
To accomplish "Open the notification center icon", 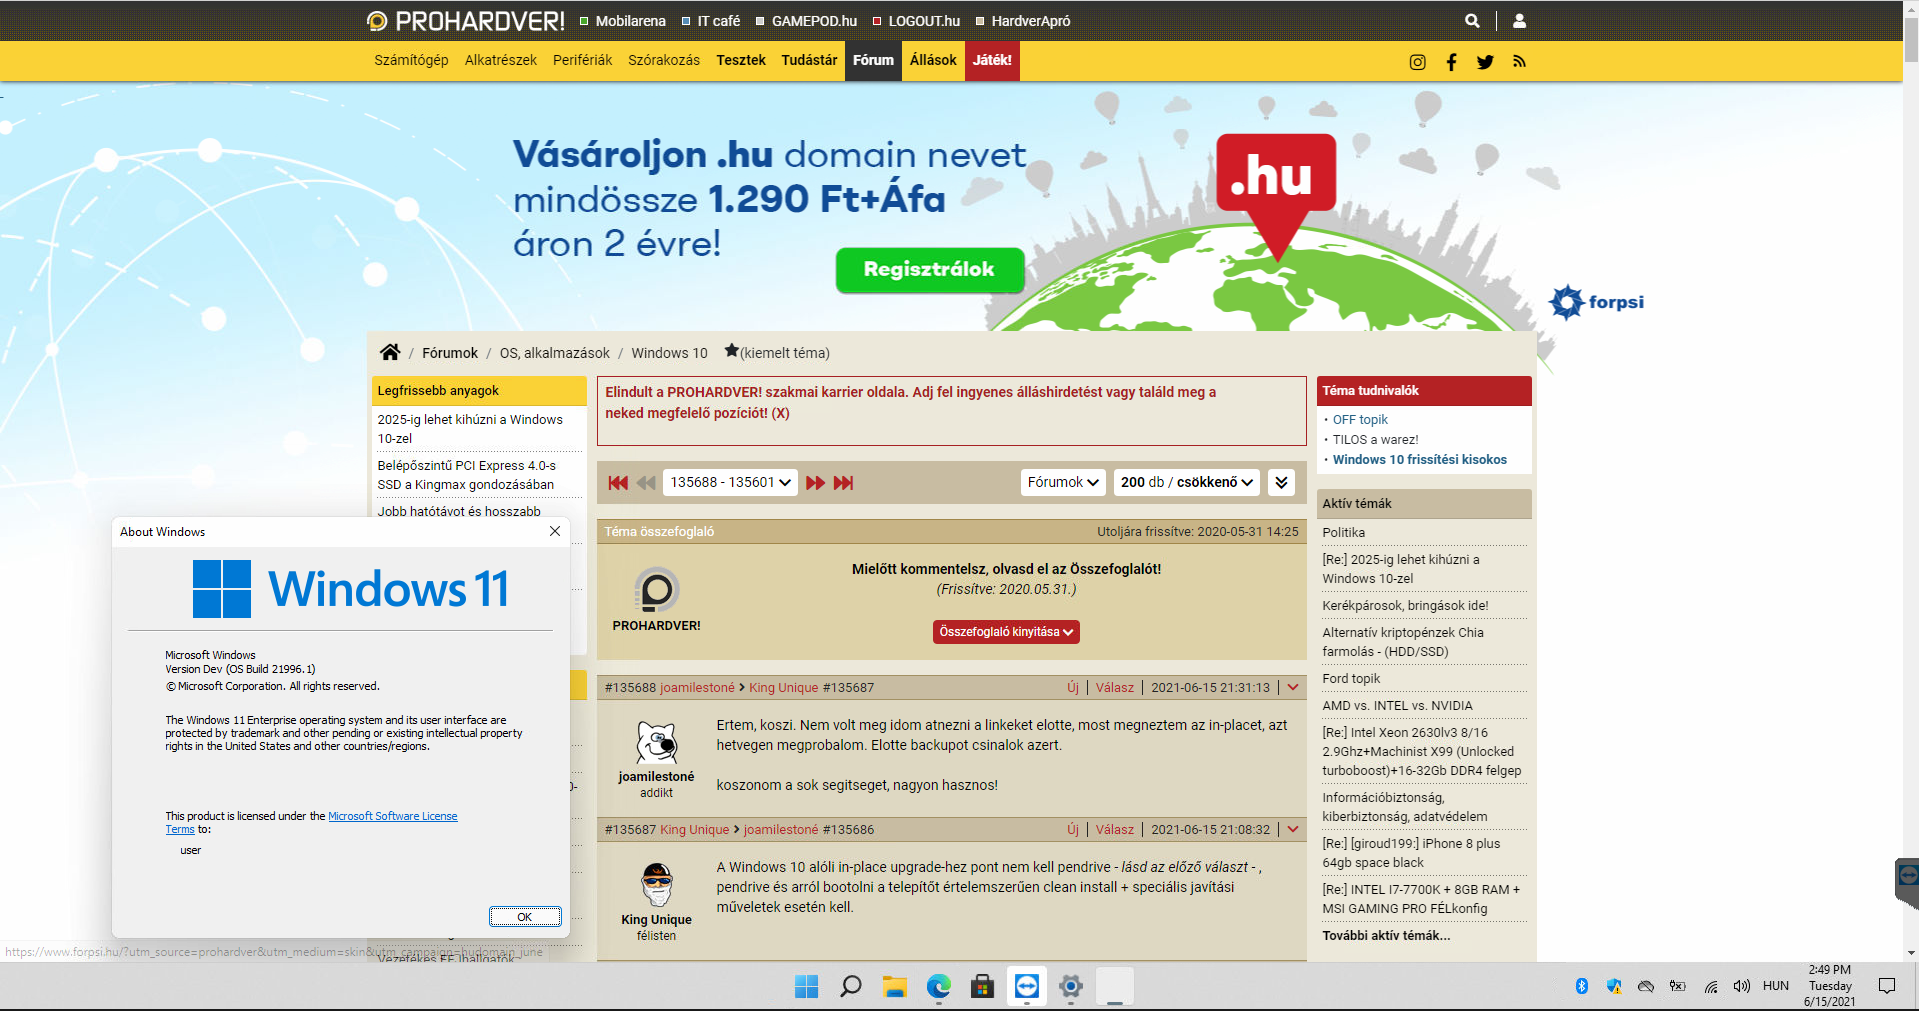I will [1887, 986].
